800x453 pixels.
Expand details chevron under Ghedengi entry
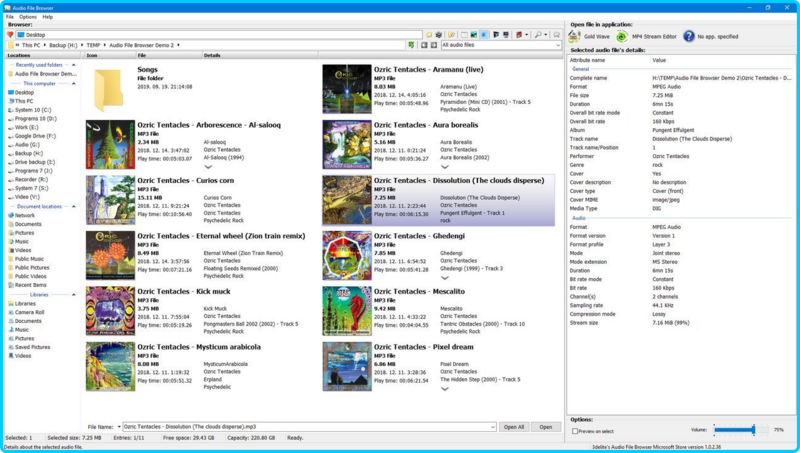444,278
